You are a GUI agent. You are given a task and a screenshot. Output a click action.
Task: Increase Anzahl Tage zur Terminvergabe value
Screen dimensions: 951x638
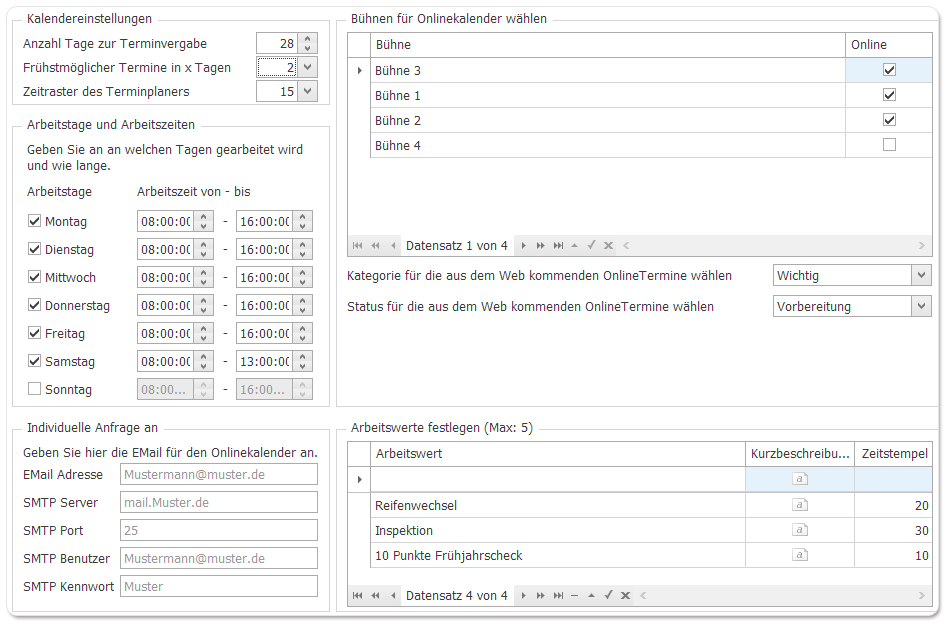[307, 38]
